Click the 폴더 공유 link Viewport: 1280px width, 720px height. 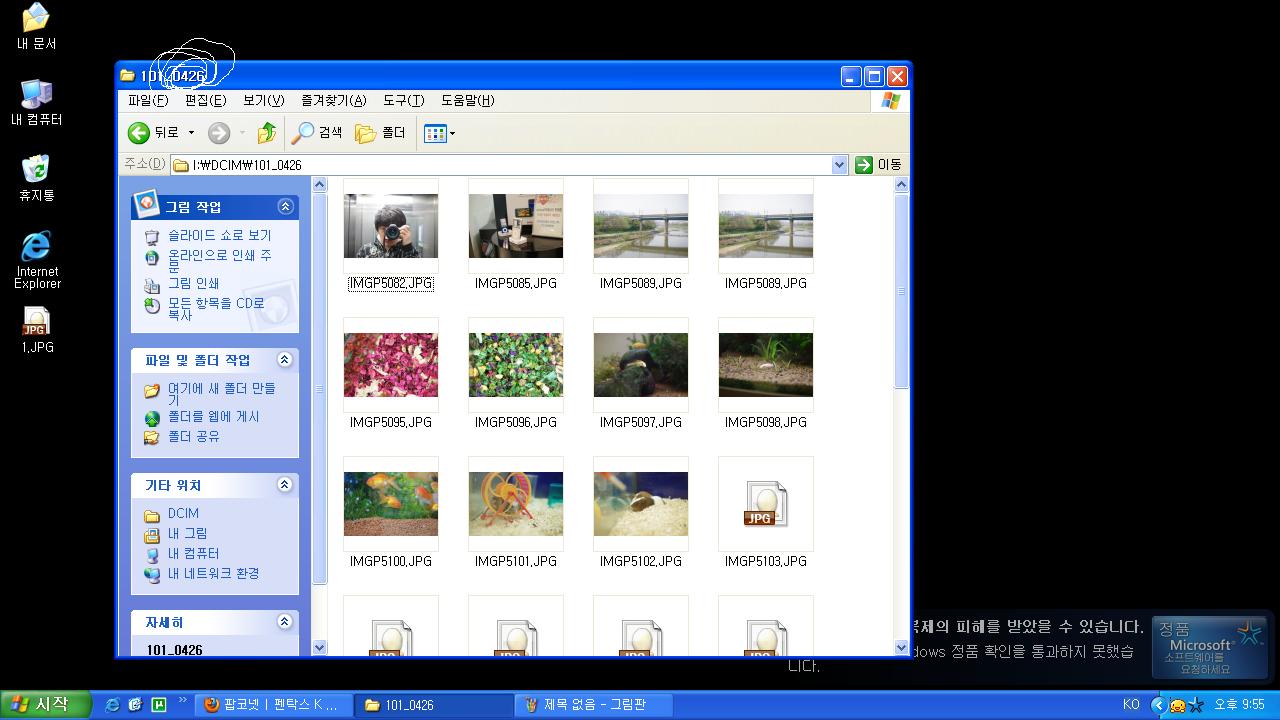(193, 437)
